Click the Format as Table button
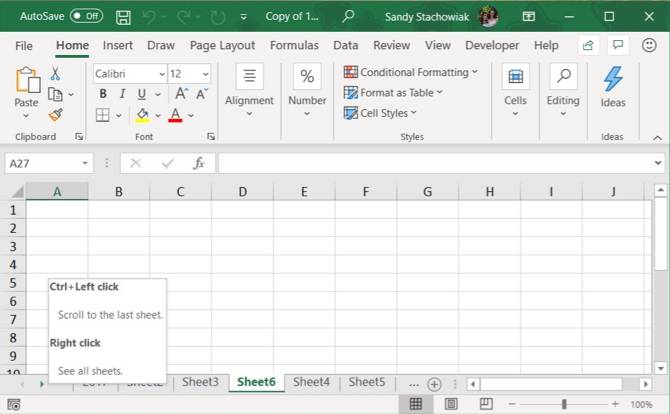The image size is (670, 414). point(392,93)
